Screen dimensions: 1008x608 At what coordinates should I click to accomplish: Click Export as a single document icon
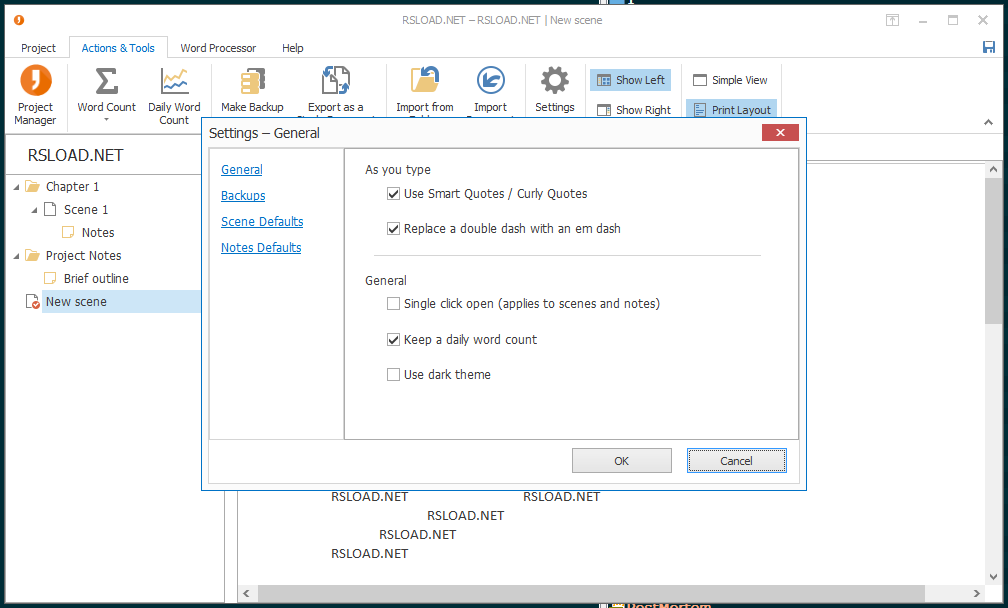click(x=336, y=80)
